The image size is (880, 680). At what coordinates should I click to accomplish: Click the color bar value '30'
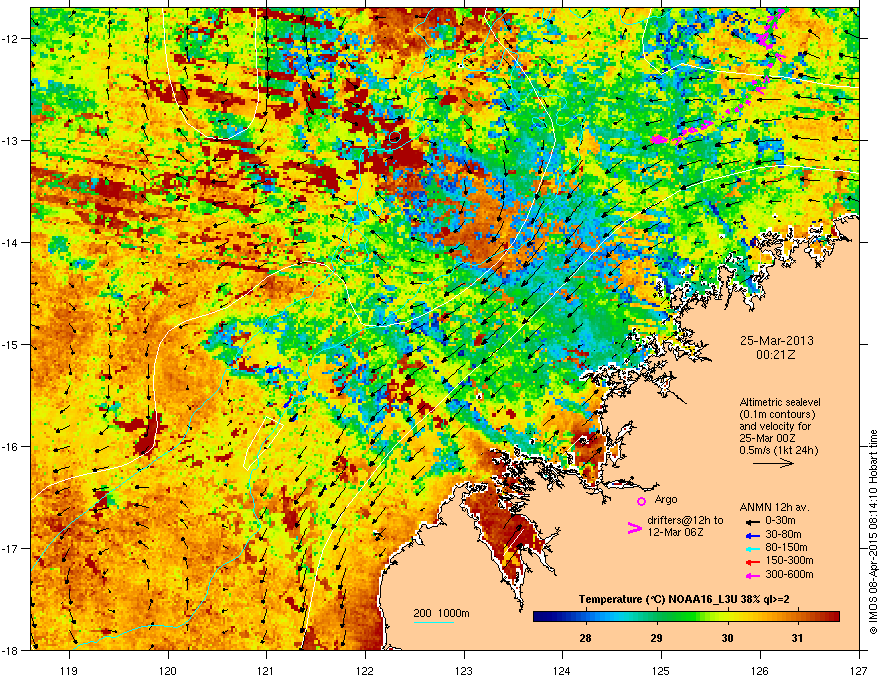pyautogui.click(x=727, y=638)
